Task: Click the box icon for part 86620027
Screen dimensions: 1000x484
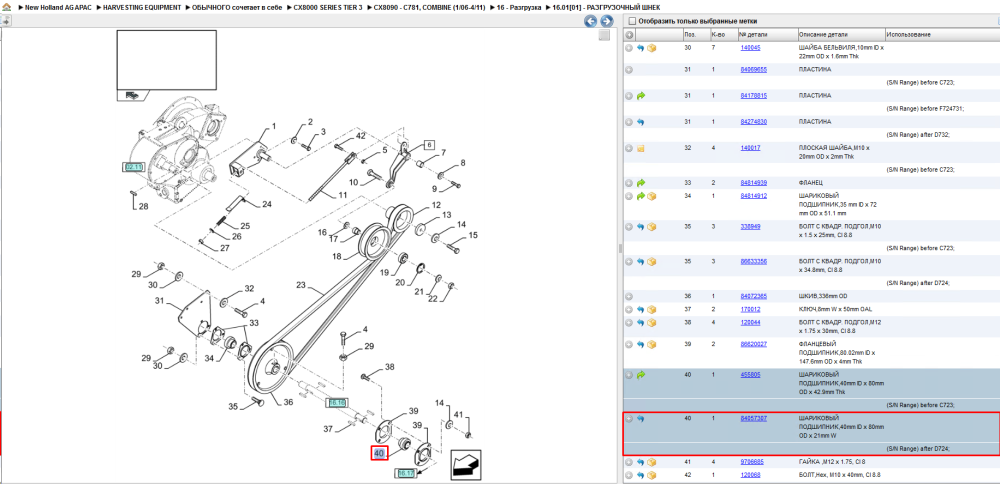Action: 652,344
